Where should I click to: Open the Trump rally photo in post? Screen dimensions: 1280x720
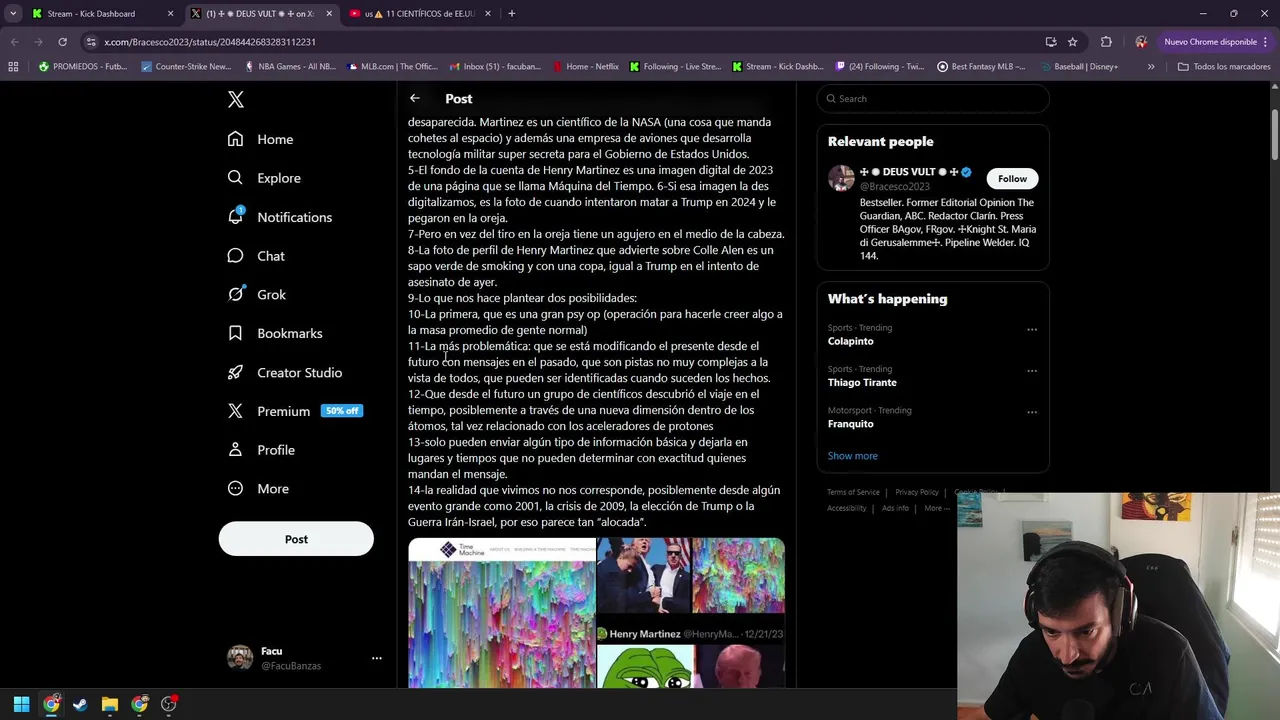click(x=643, y=575)
